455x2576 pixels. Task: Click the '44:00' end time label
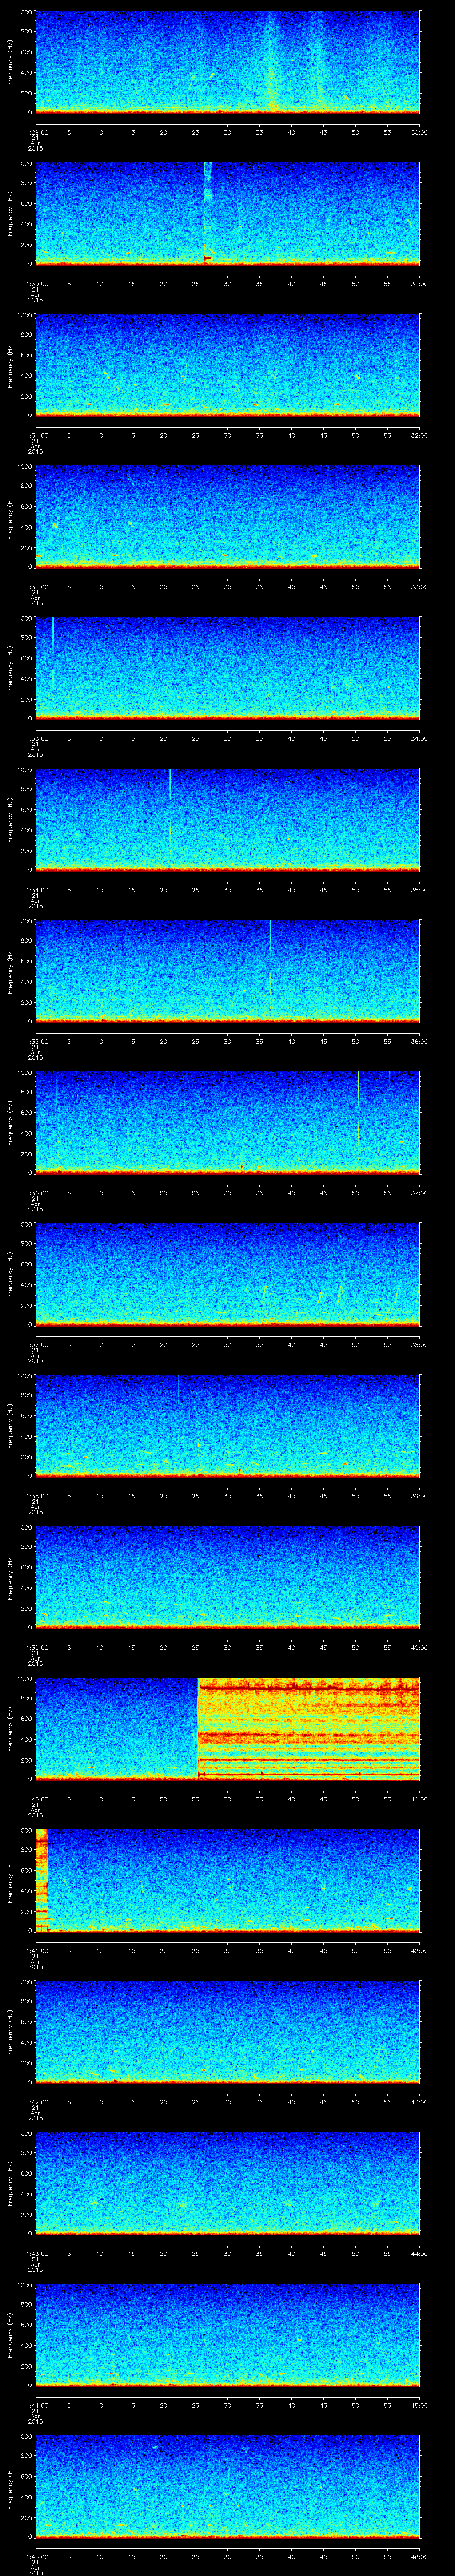coord(419,2253)
